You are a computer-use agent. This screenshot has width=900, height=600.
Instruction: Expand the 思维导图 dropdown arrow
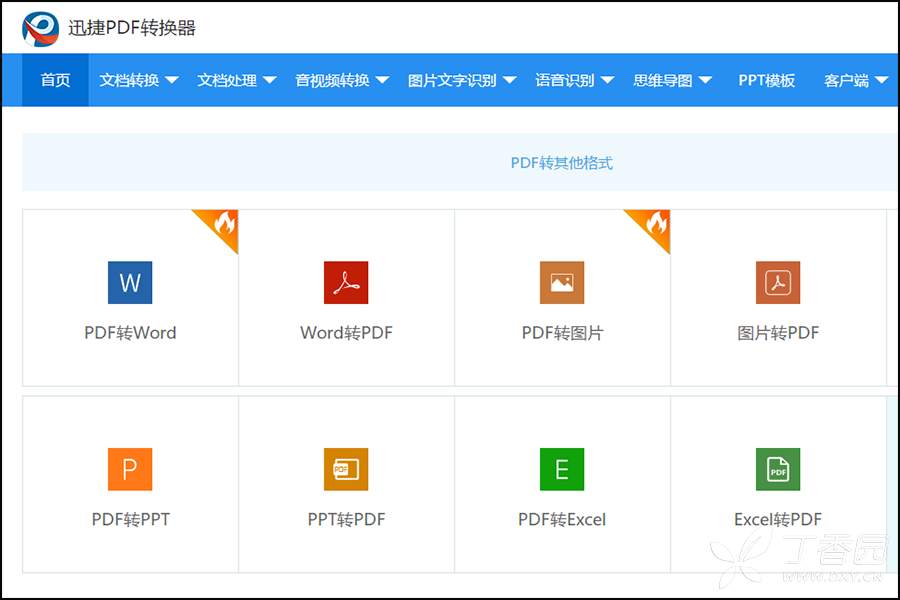(x=705, y=80)
